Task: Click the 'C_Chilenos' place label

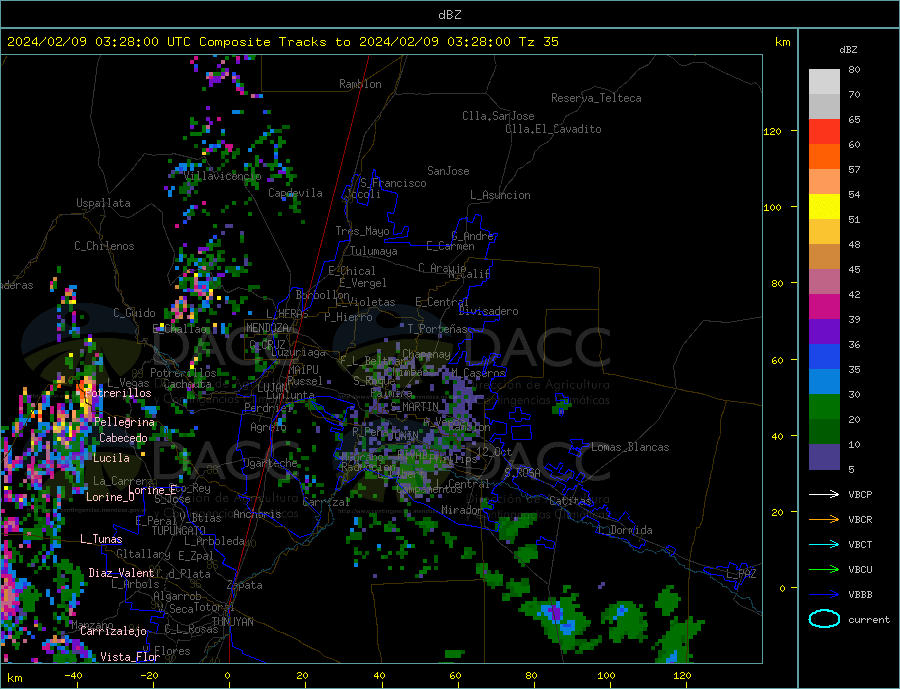Action: tap(104, 246)
